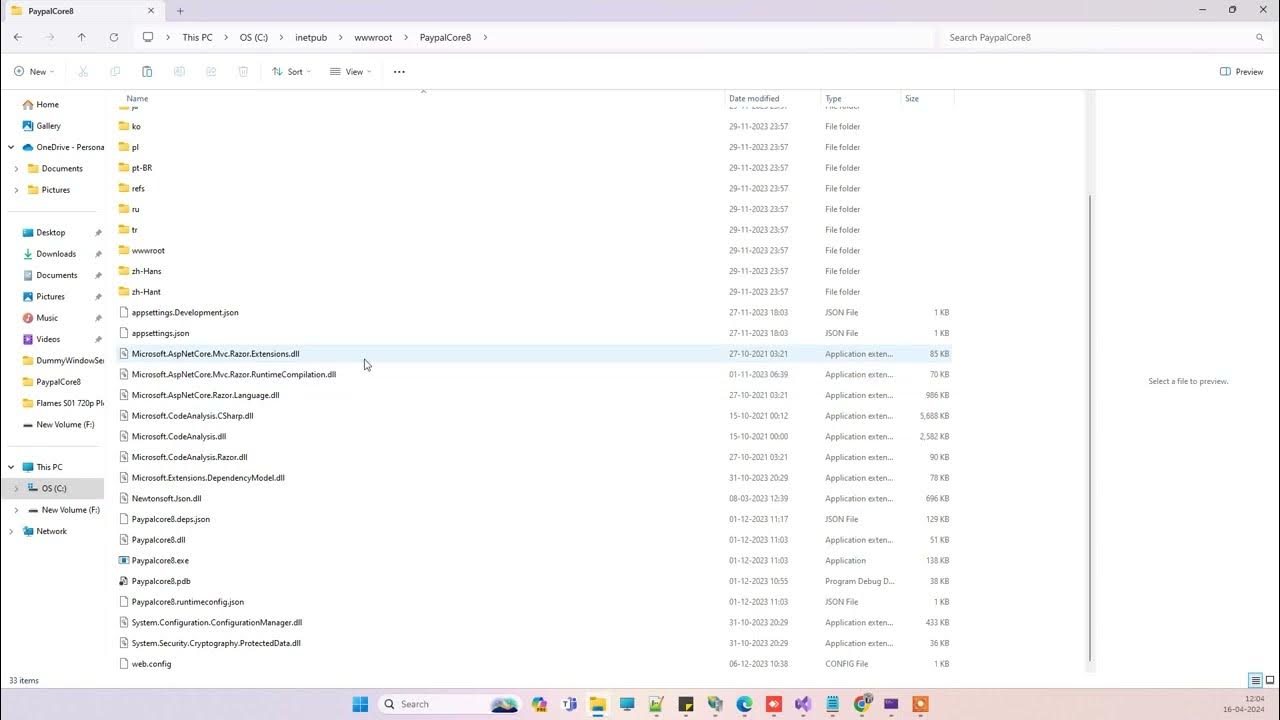Image resolution: width=1280 pixels, height=720 pixels.
Task: Expand the OneDrive - Personal tree node
Action: pos(11,147)
